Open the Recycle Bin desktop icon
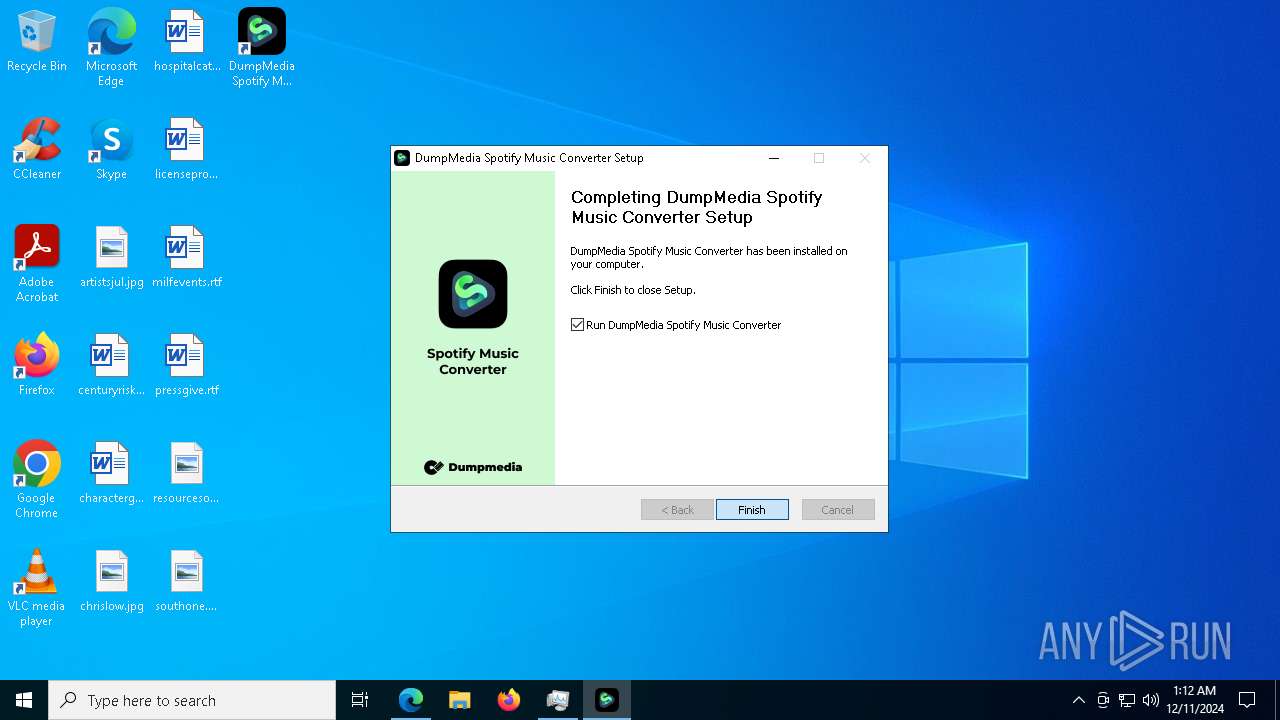Screen dimensions: 1280x720 click(x=37, y=41)
